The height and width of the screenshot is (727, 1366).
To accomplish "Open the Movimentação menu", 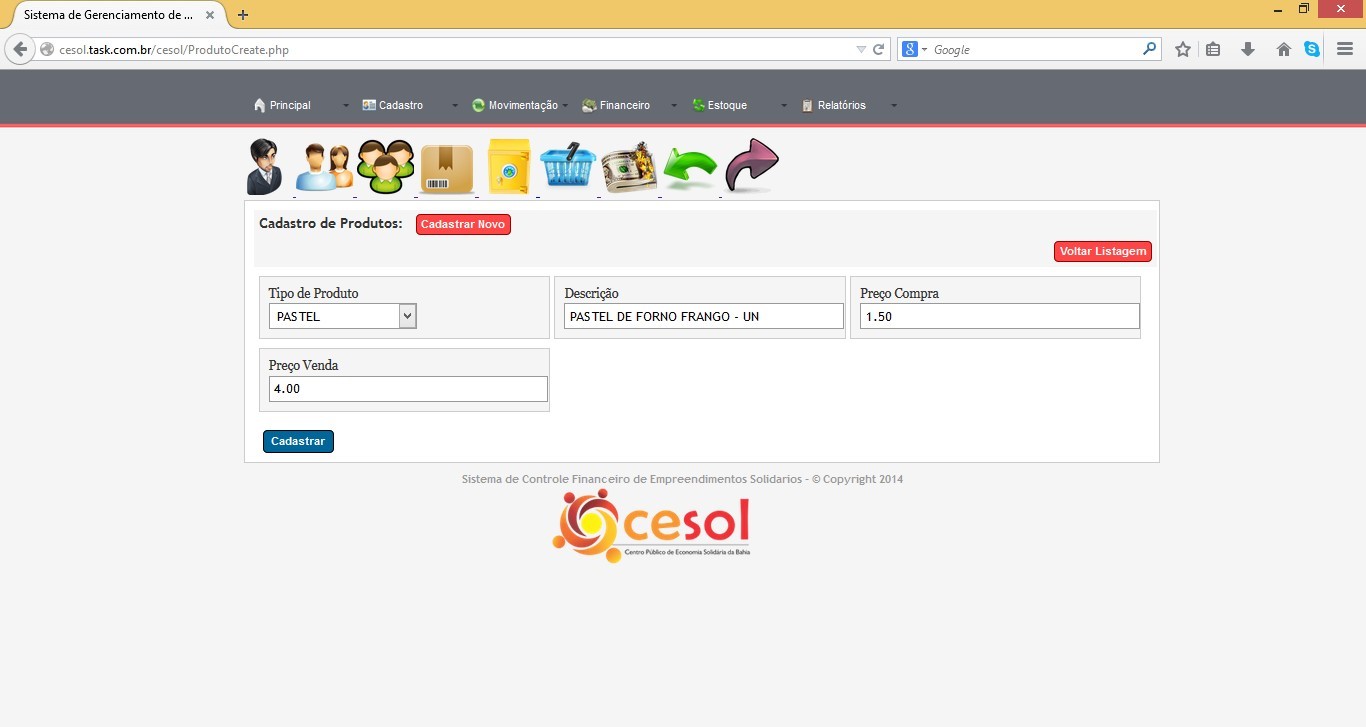I will pos(522,105).
